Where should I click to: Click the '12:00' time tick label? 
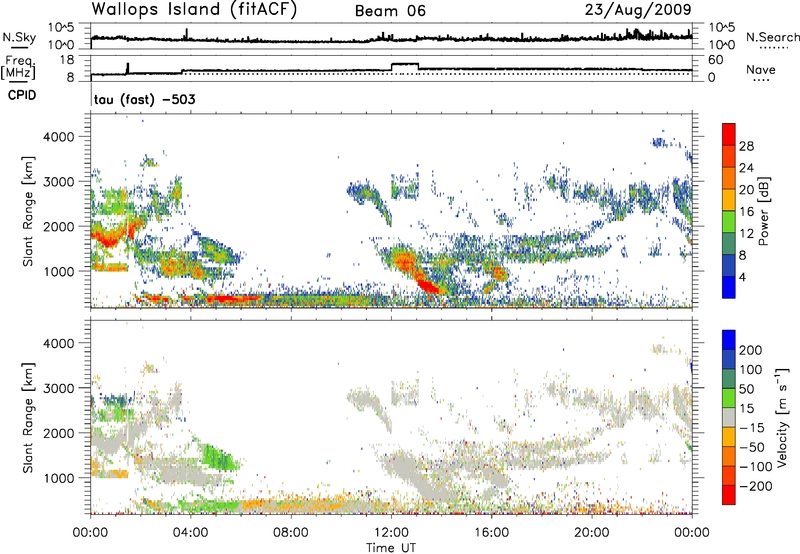[x=391, y=532]
